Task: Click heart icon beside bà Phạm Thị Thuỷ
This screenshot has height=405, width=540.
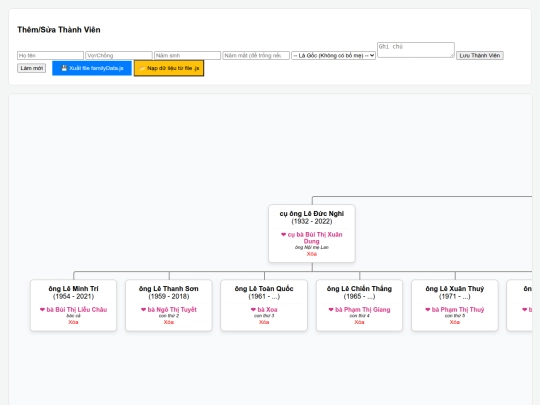Action: [x=427, y=310]
